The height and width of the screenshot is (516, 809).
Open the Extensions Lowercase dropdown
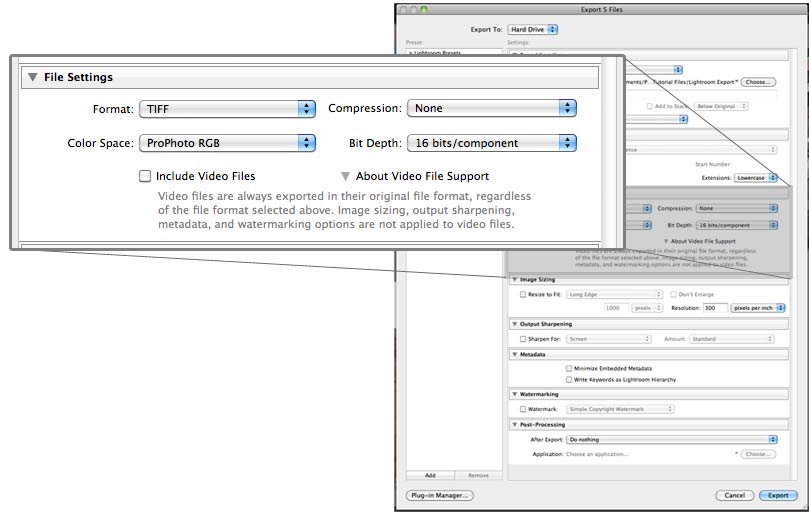755,178
